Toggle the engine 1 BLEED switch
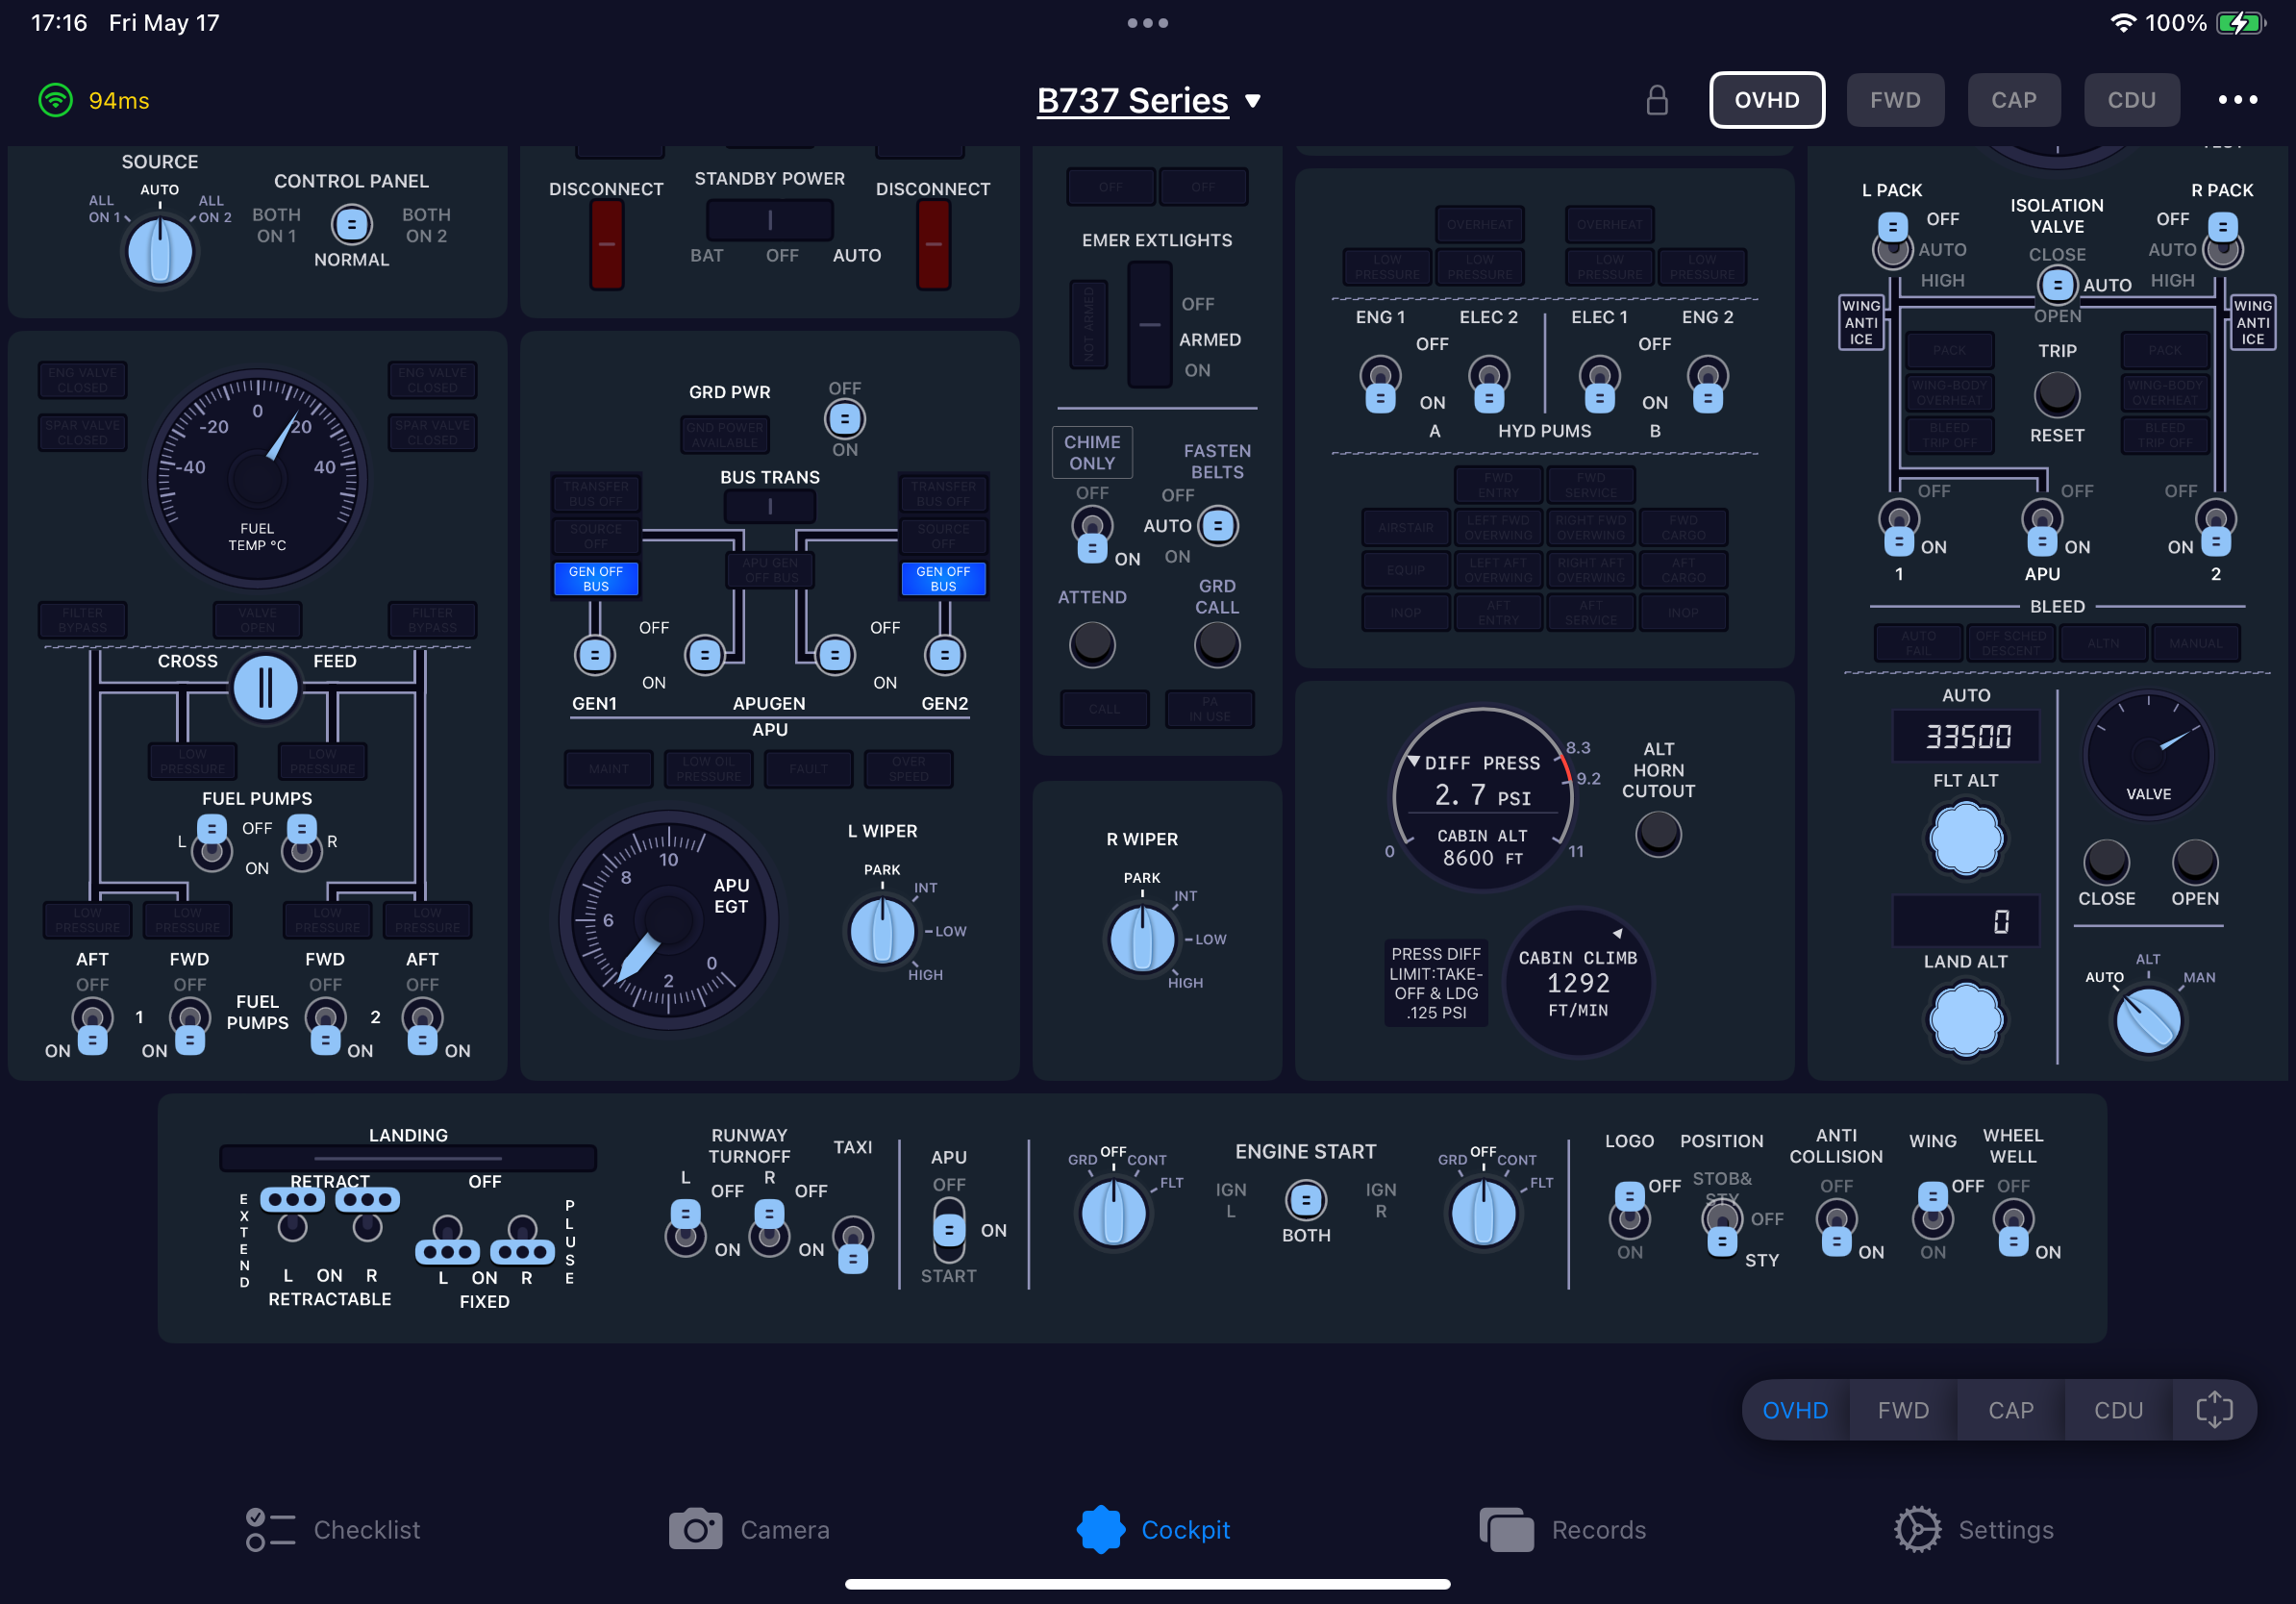Image resolution: width=2296 pixels, height=1604 pixels. (1899, 528)
